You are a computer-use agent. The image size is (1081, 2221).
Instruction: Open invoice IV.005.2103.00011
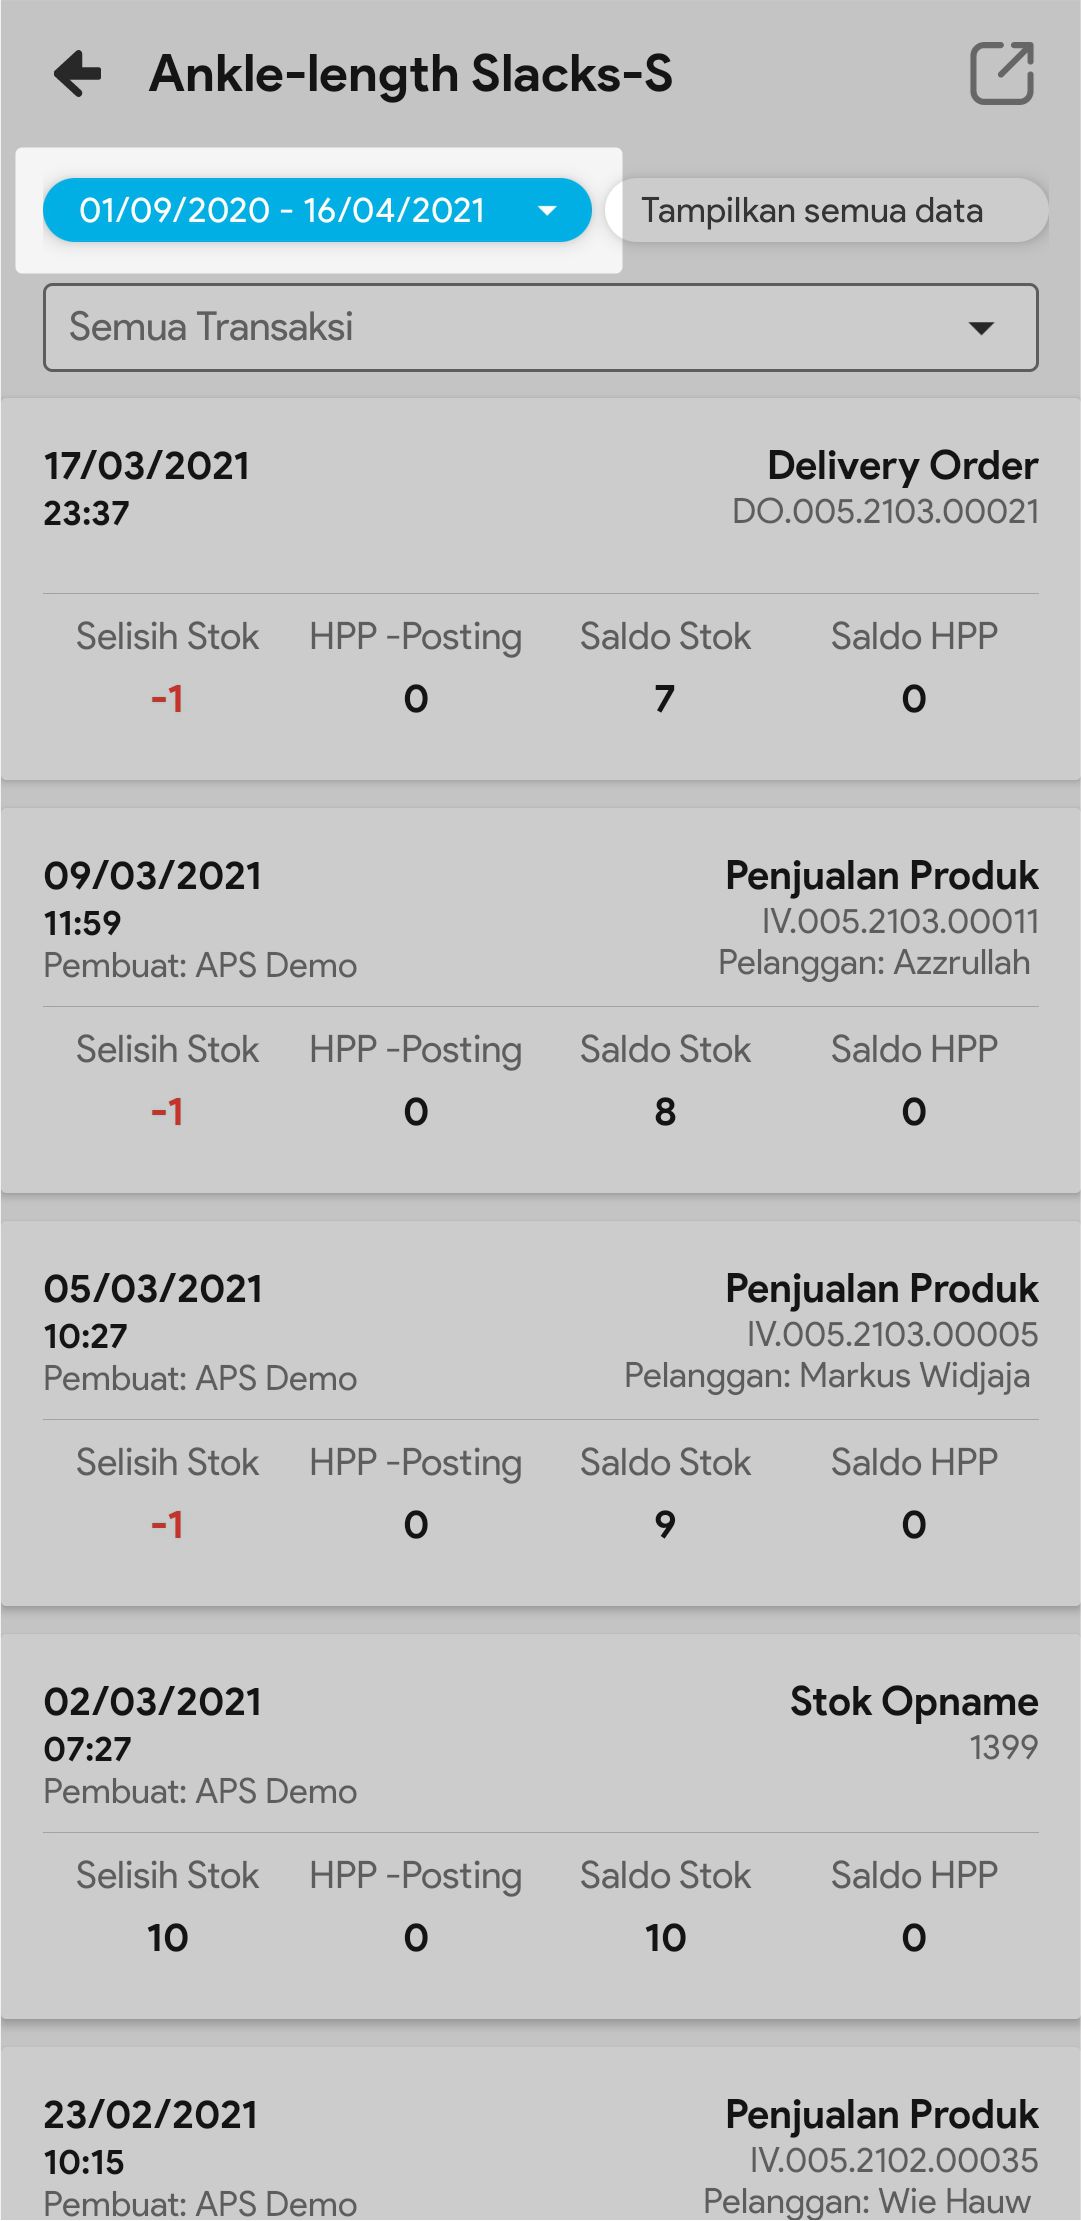tap(900, 921)
